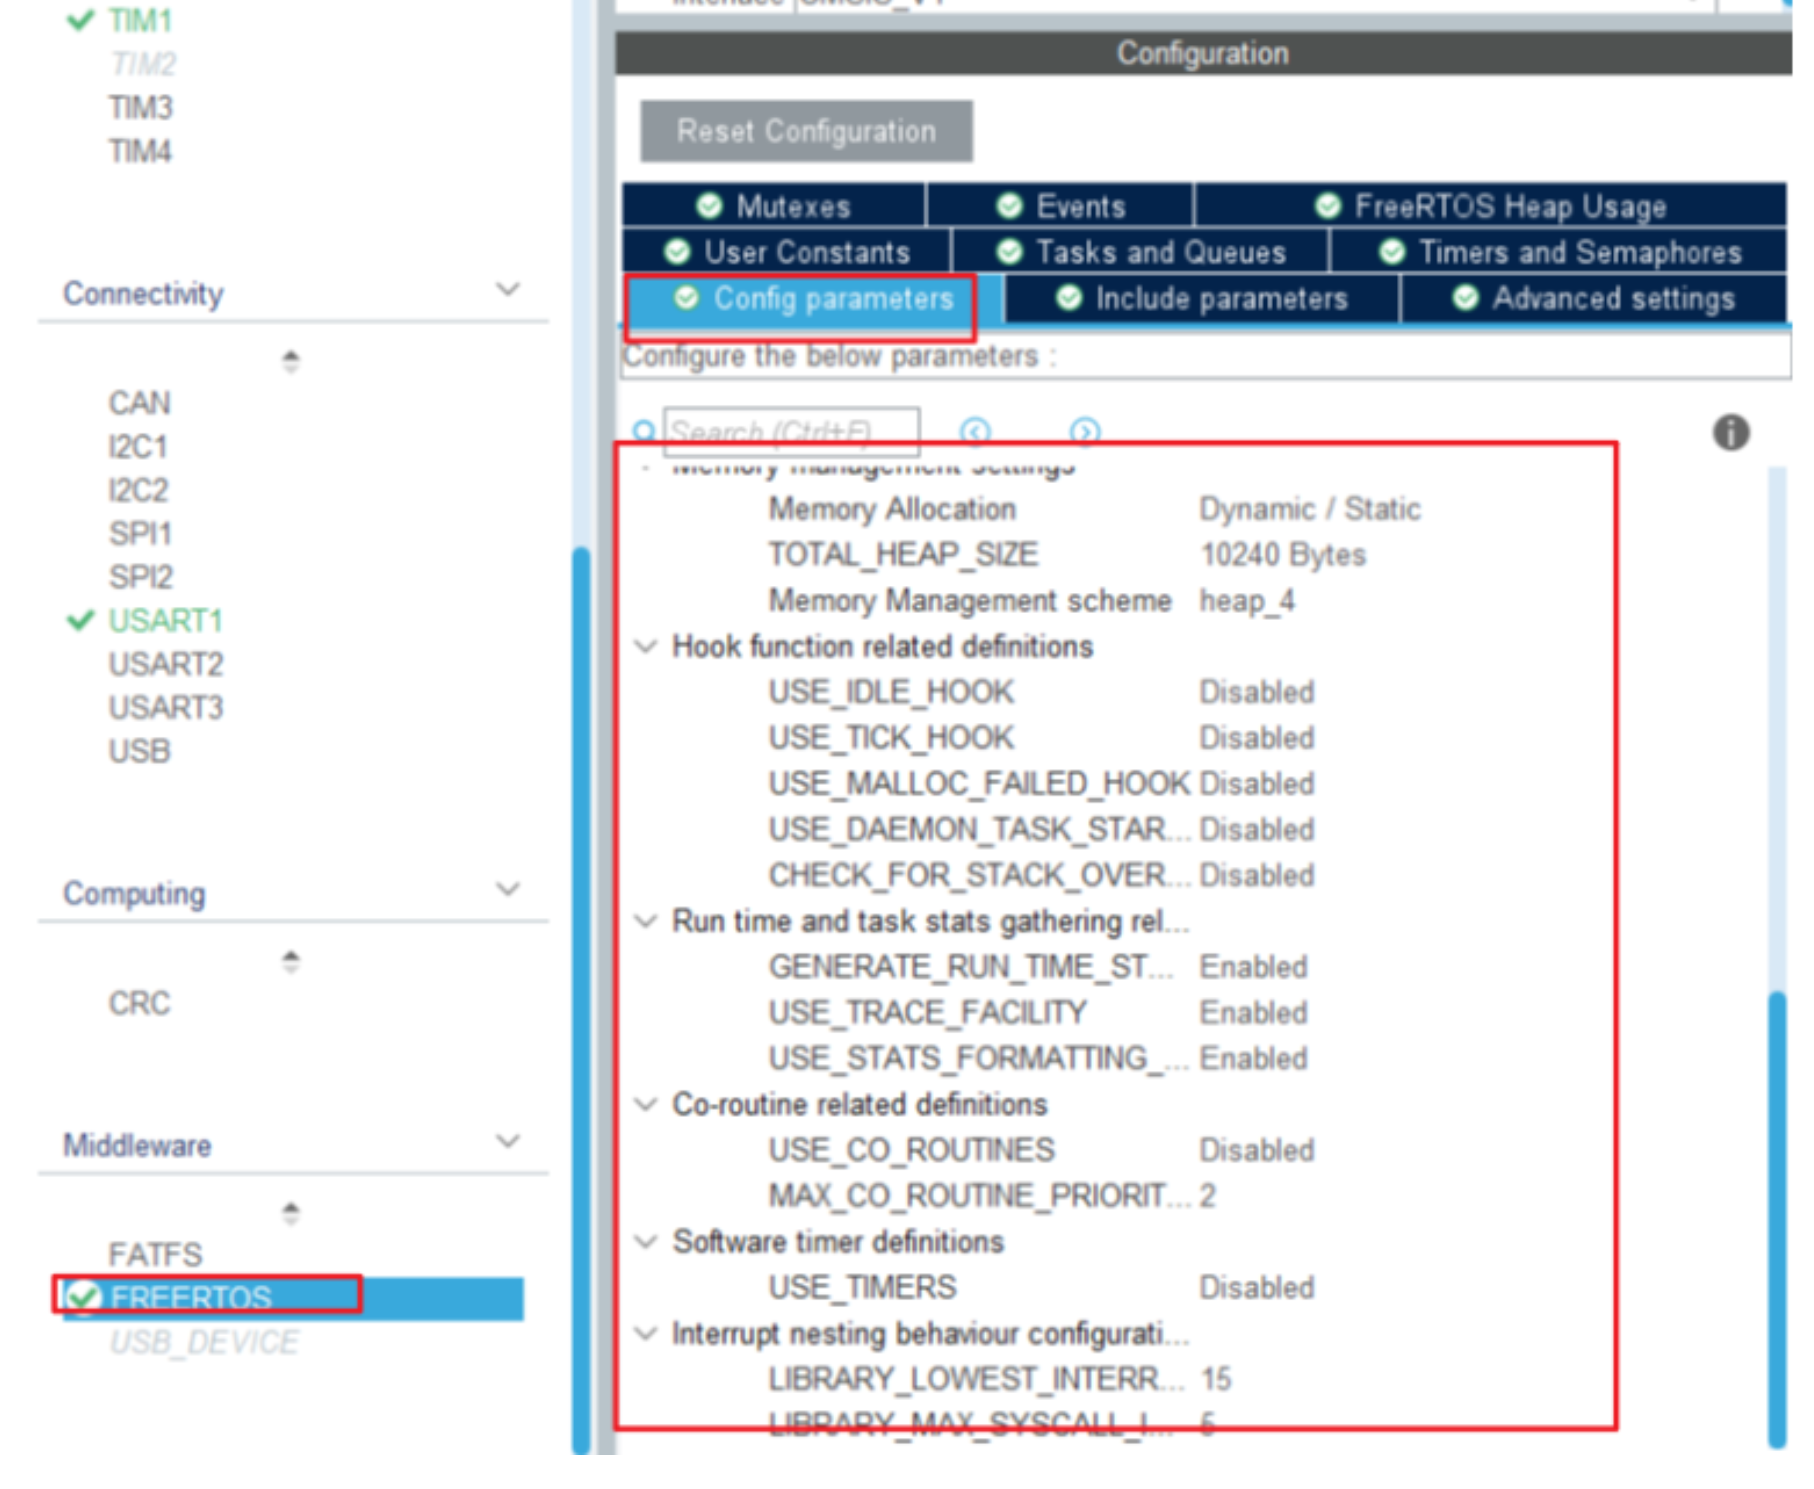Viewport: 1814px width, 1489px height.
Task: Click the info icon beside search
Action: coord(1730,433)
